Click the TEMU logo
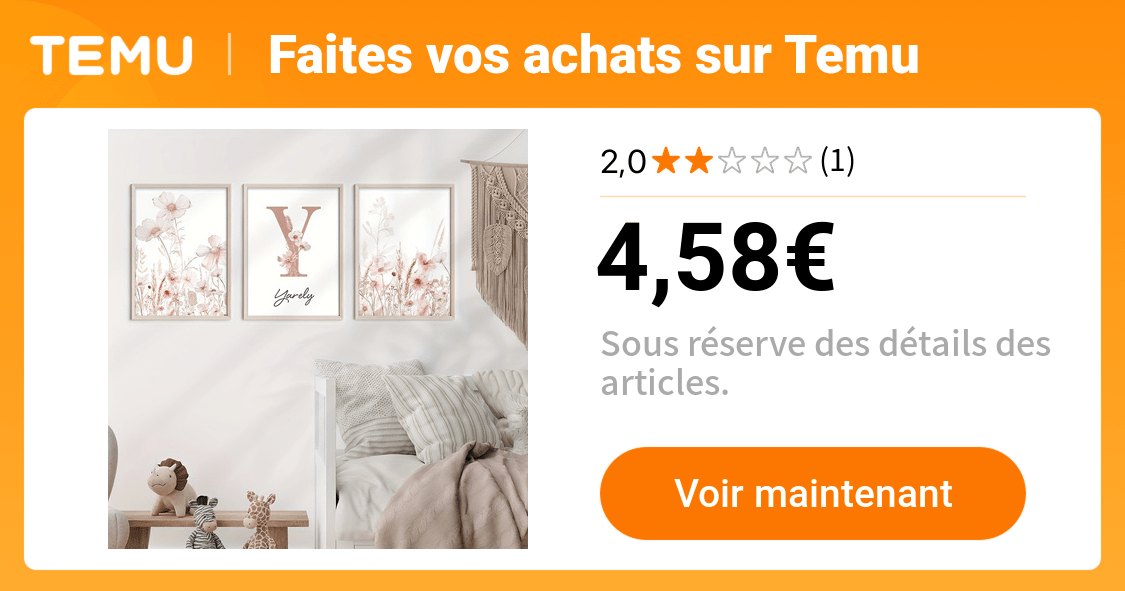1125x591 pixels. coord(112,55)
